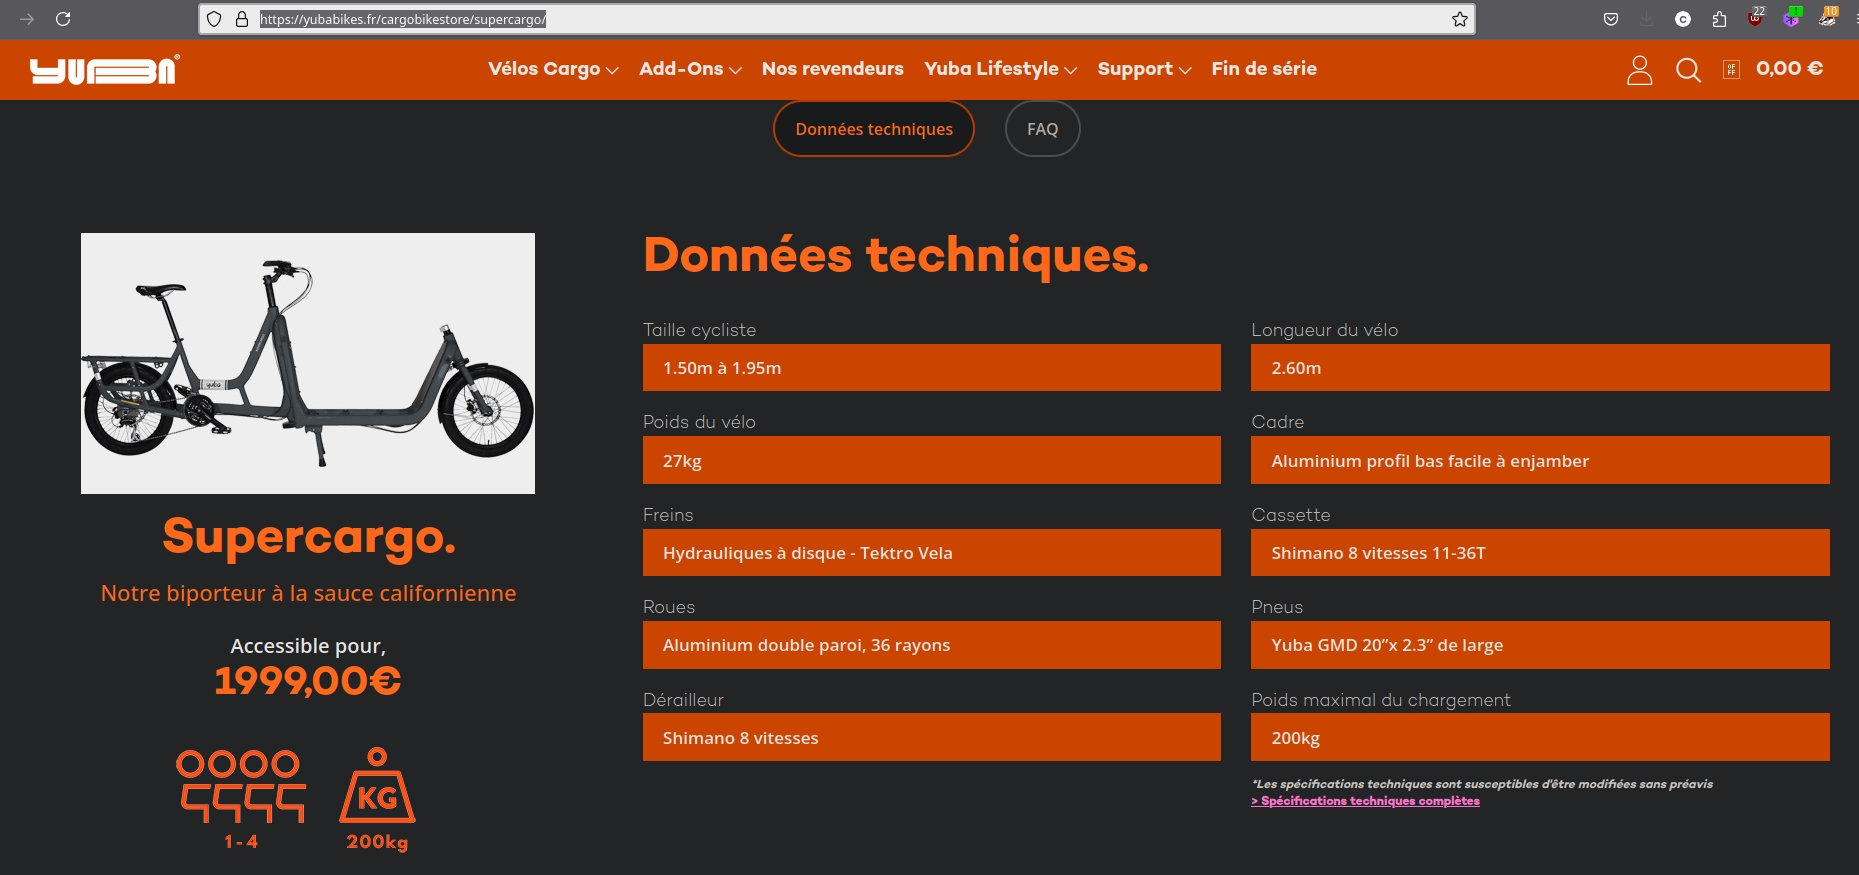The height and width of the screenshot is (875, 1859).
Task: Click the Yuba logo
Action: pos(104,70)
